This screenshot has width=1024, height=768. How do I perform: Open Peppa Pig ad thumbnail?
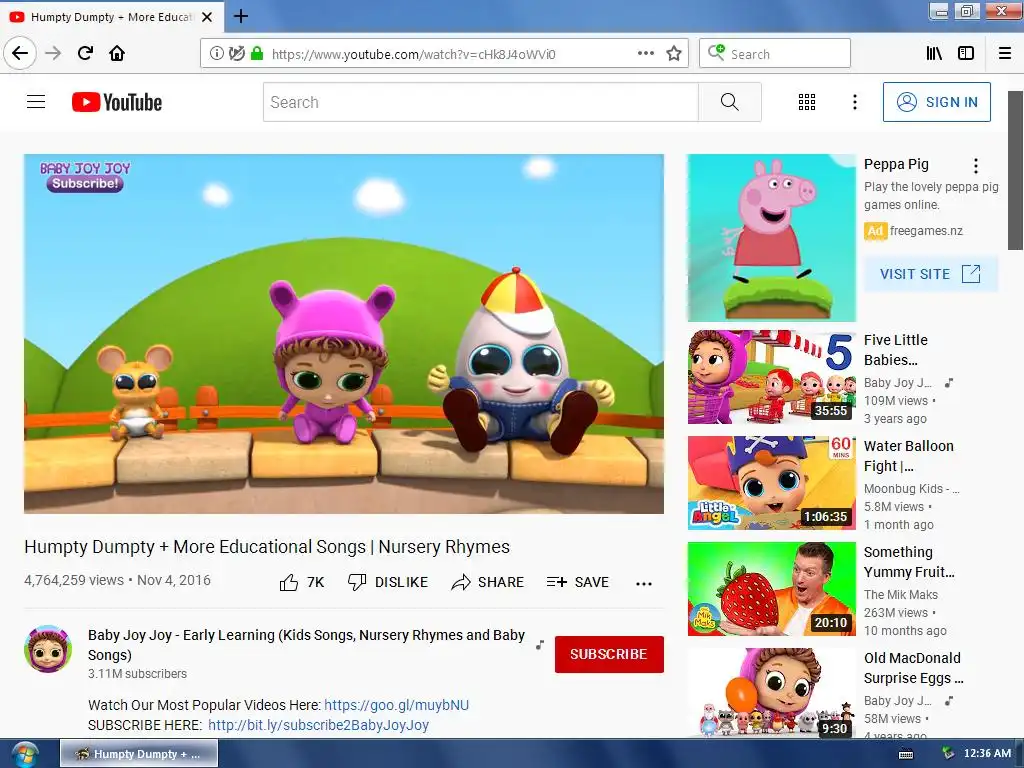(x=771, y=238)
